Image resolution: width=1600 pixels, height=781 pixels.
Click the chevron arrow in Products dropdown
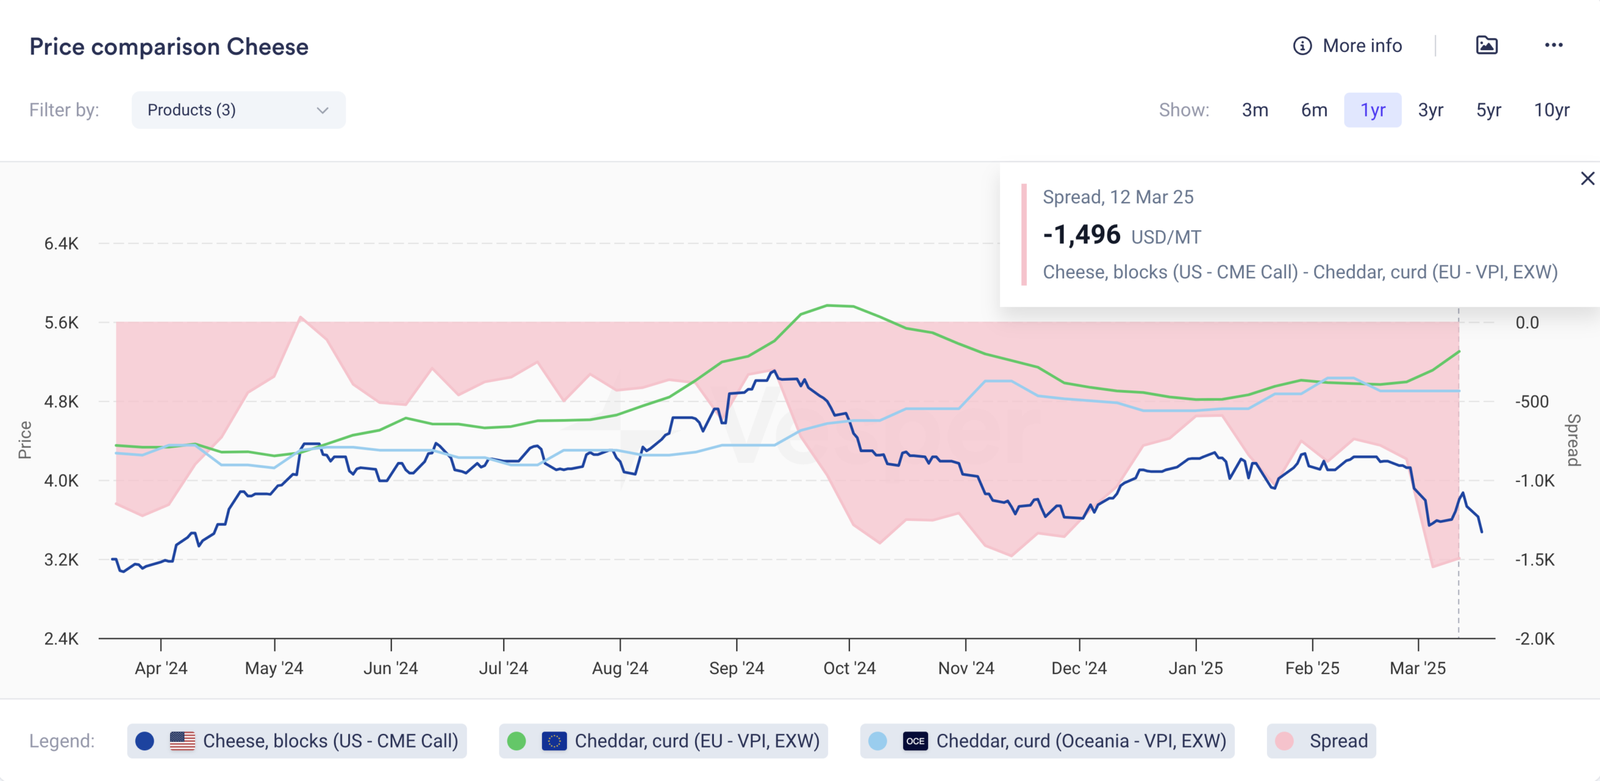(322, 110)
